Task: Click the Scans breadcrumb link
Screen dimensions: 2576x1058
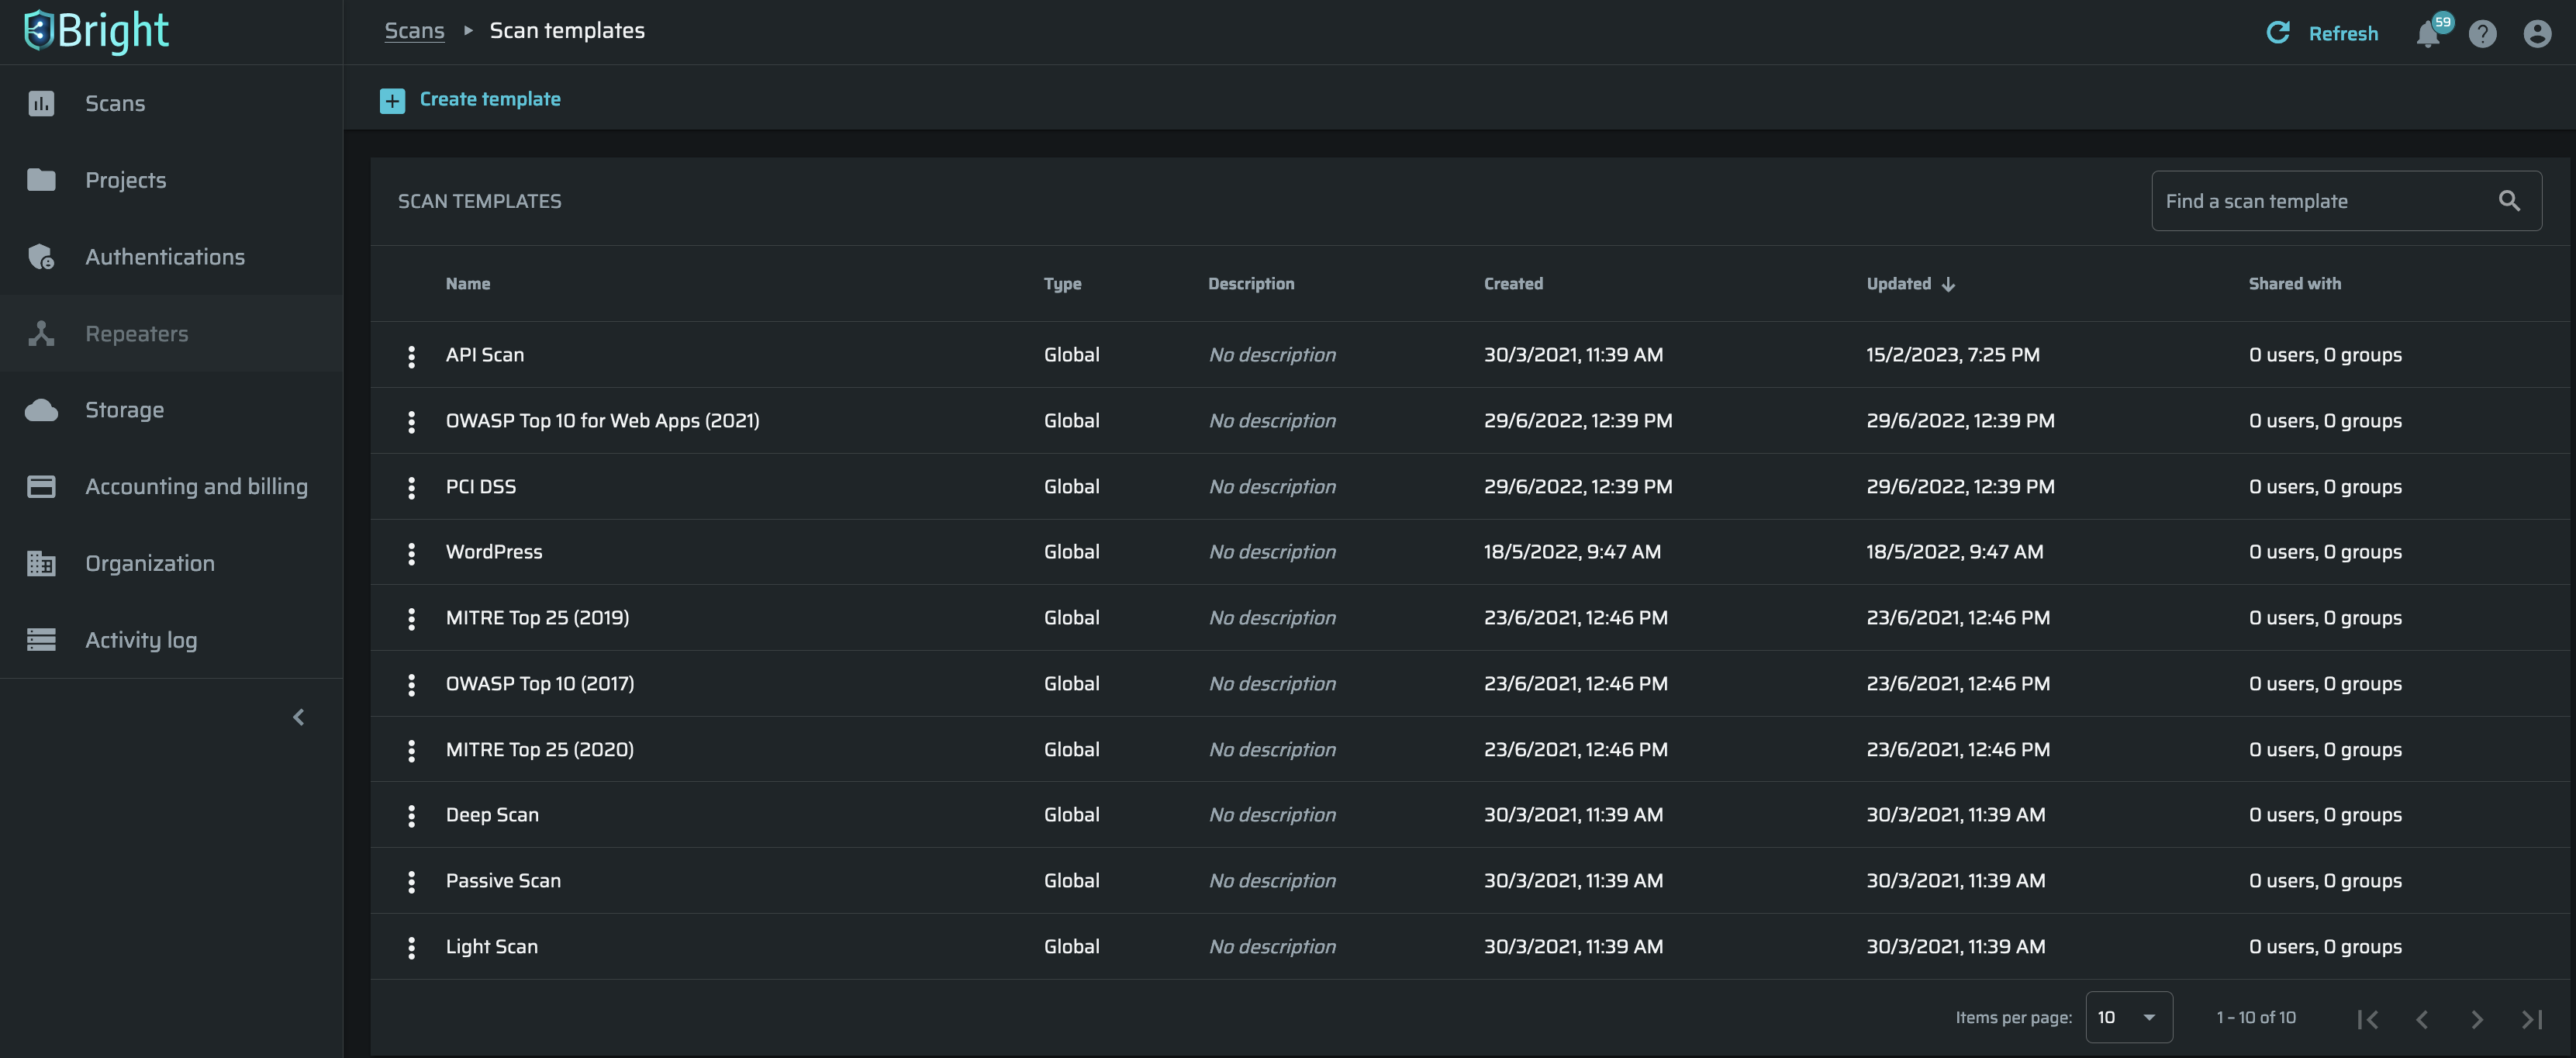Action: [x=414, y=31]
